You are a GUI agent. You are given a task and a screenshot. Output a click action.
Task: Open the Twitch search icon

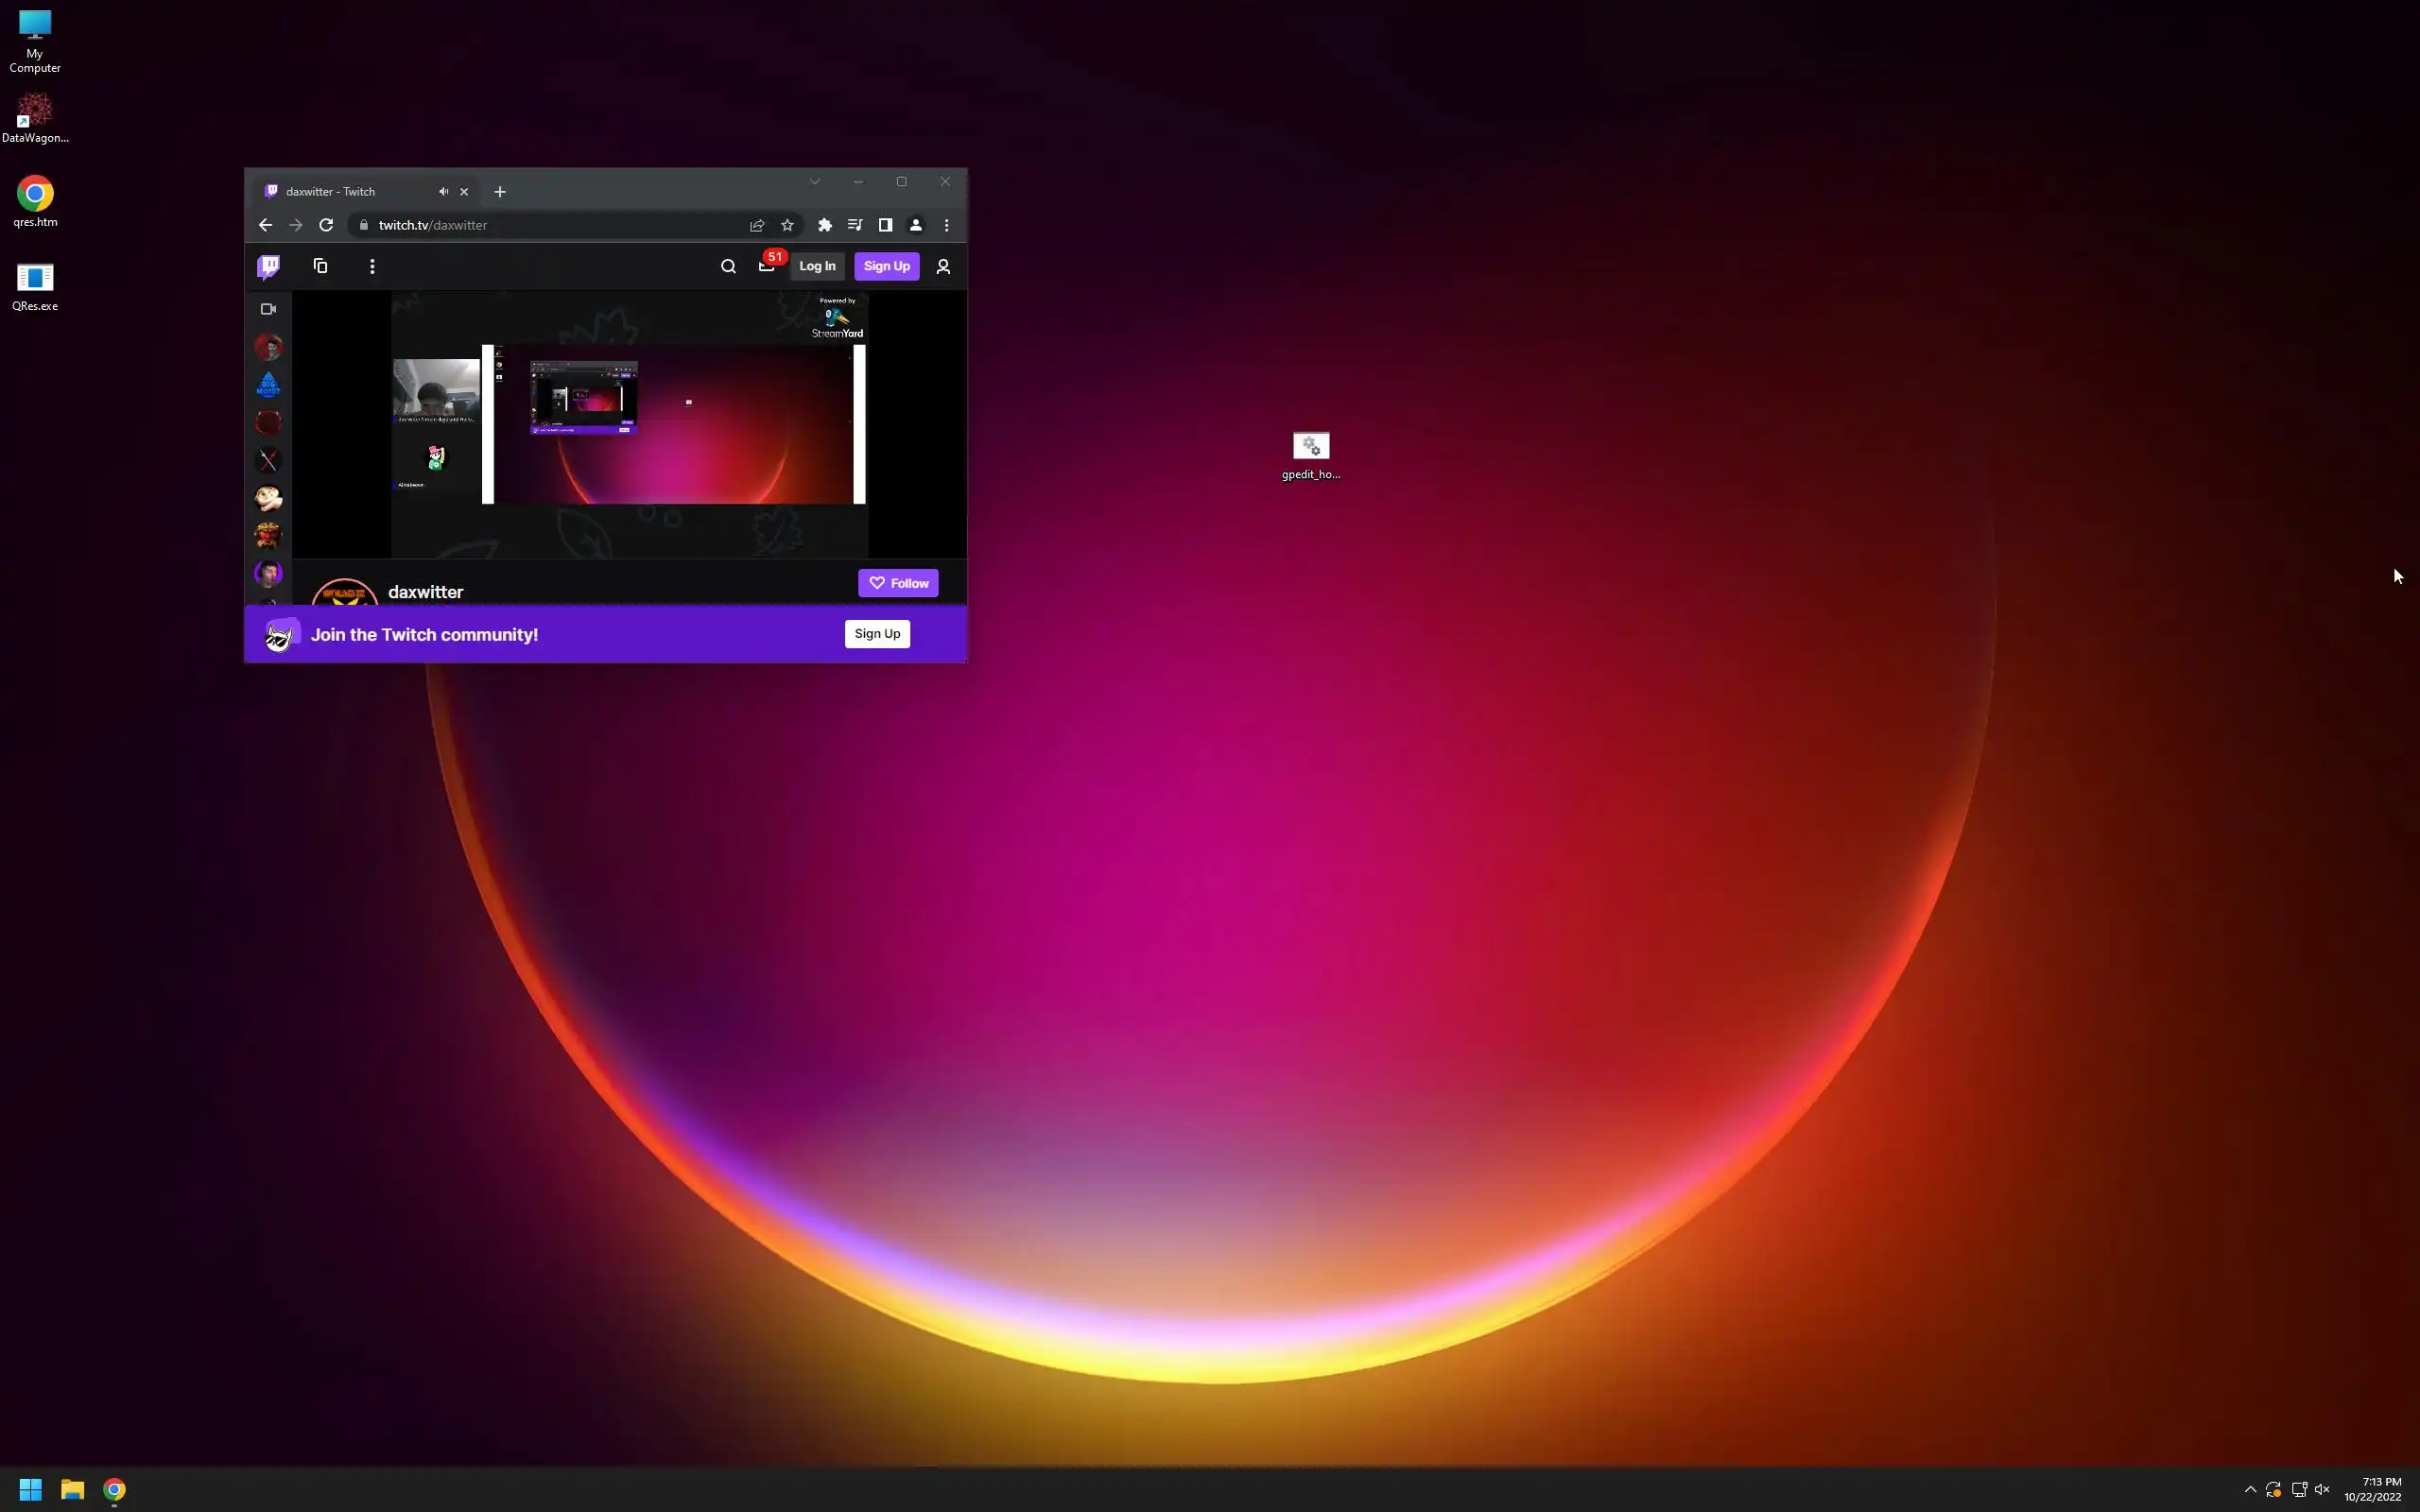tap(728, 266)
